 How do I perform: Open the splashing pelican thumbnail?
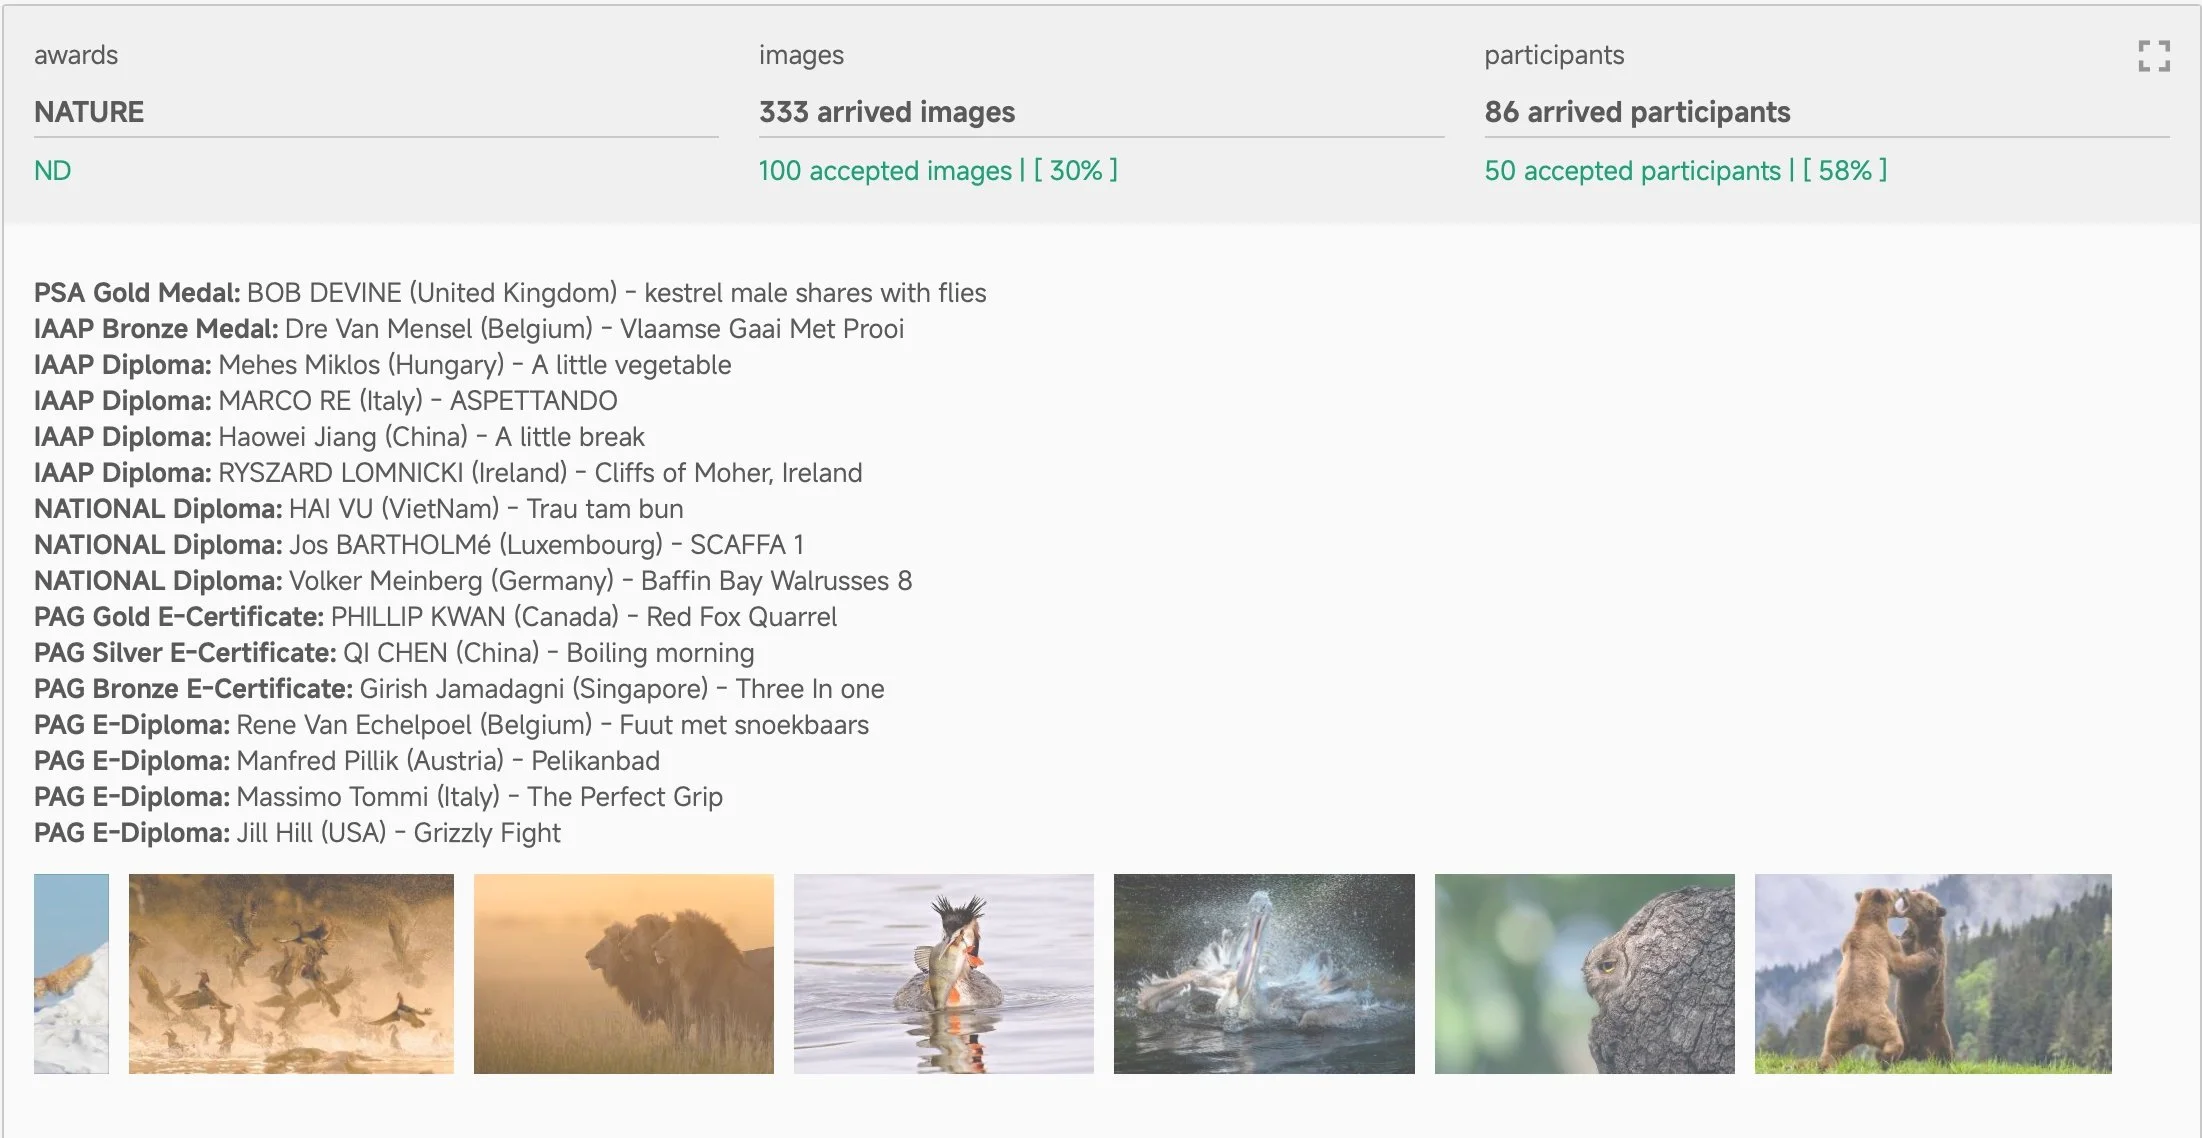pyautogui.click(x=1264, y=973)
